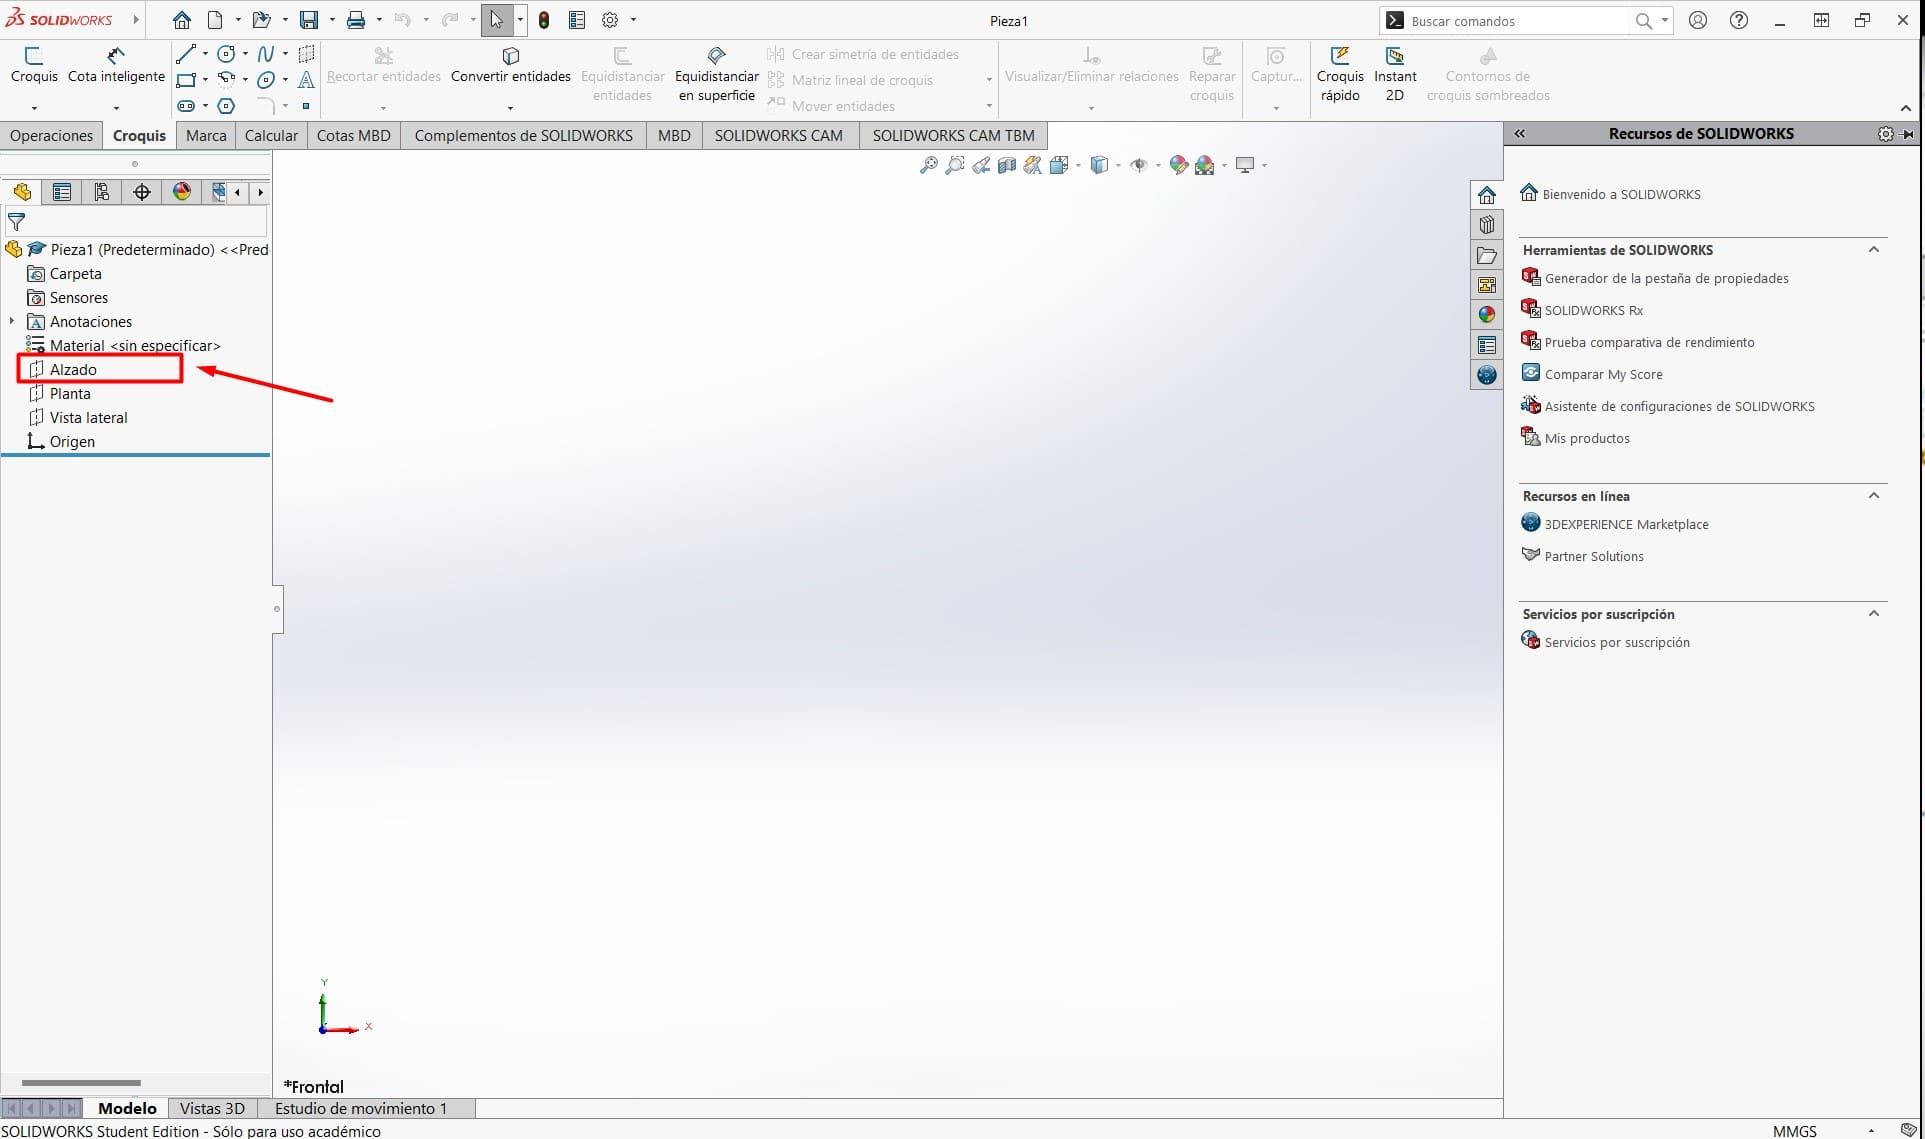Open the Vistas 3D bottom tab
The width and height of the screenshot is (1925, 1139).
(212, 1108)
